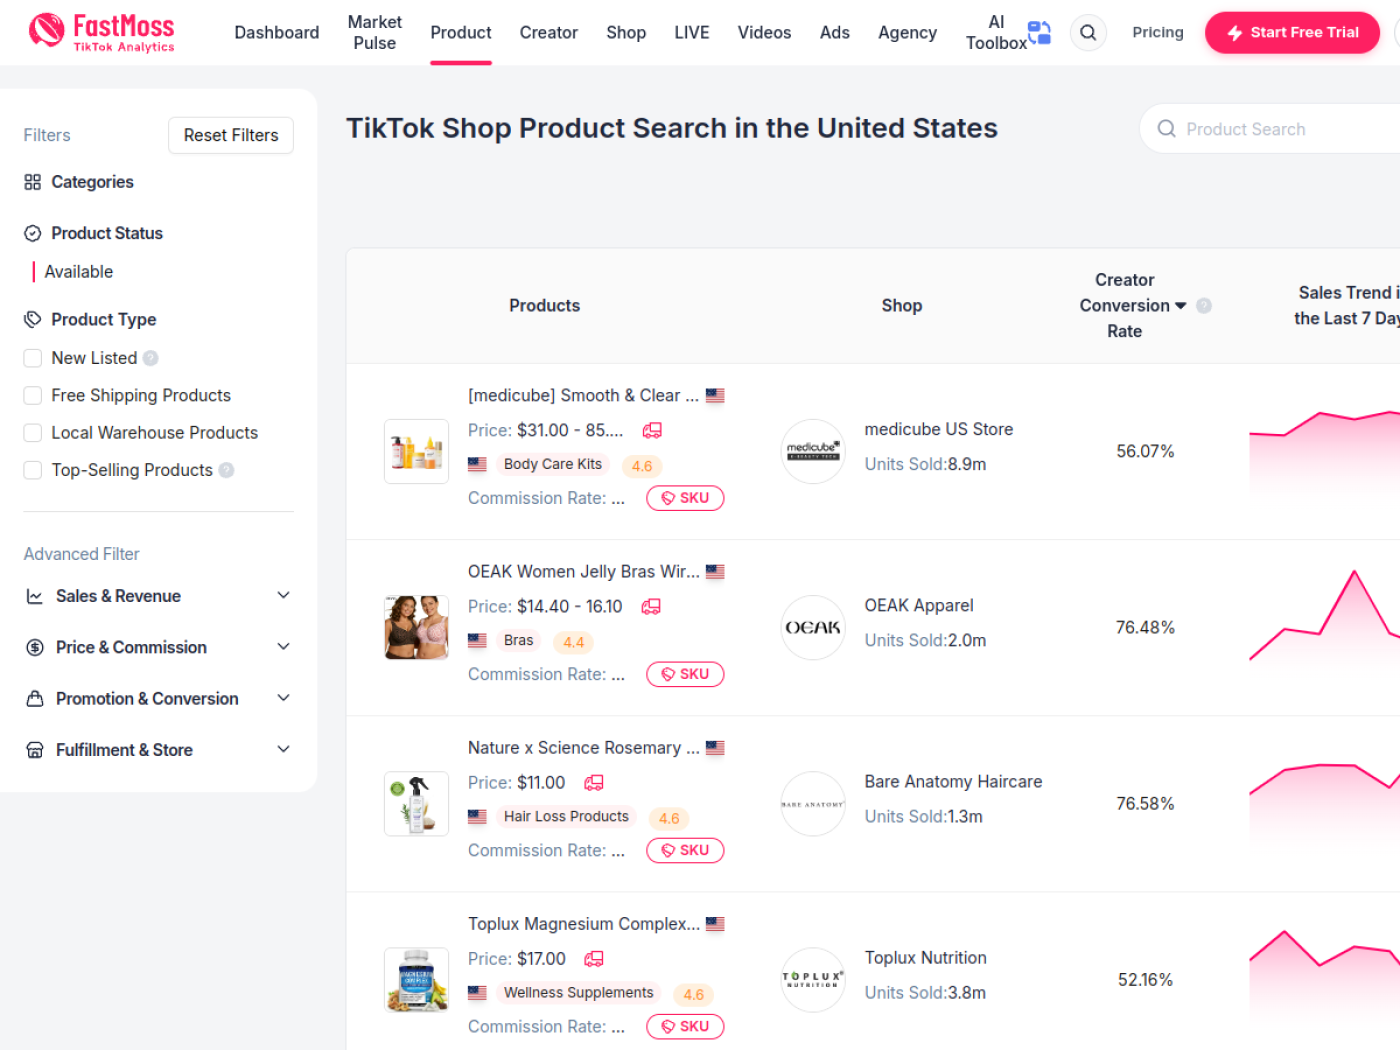Open the OEAK Women Jelly Bras thumbnail

(416, 627)
